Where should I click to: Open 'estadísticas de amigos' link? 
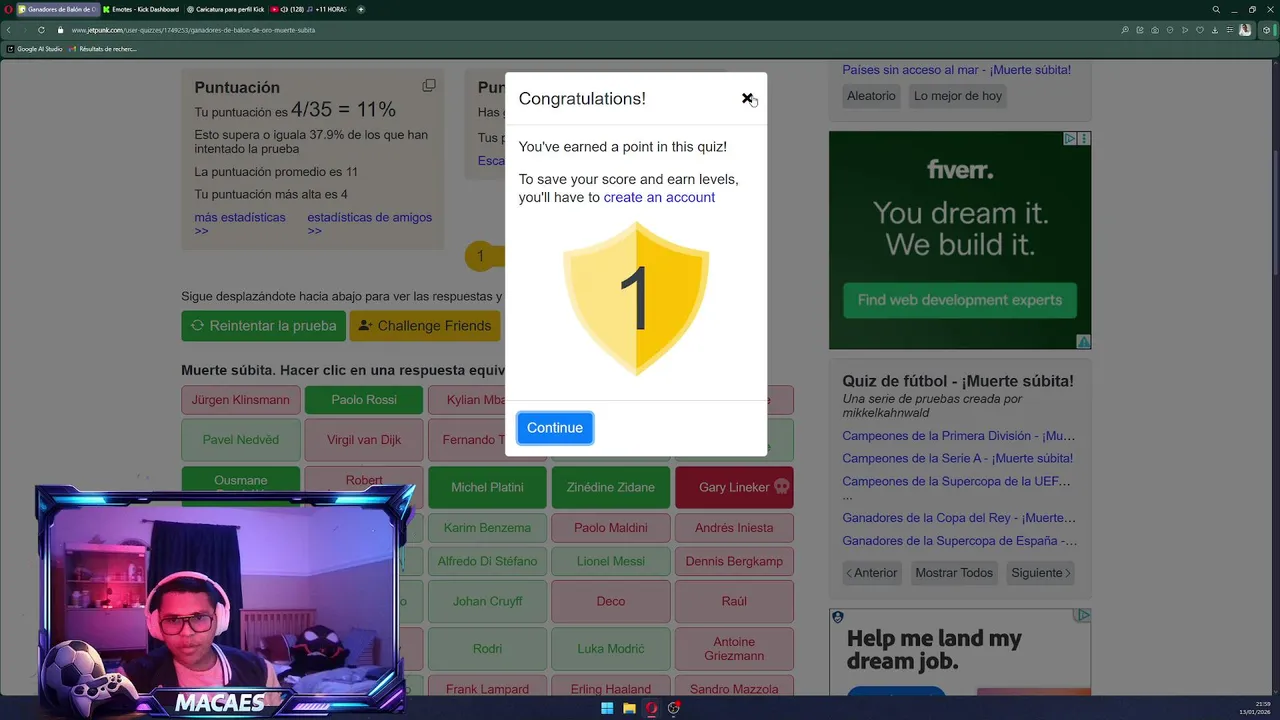tap(370, 223)
